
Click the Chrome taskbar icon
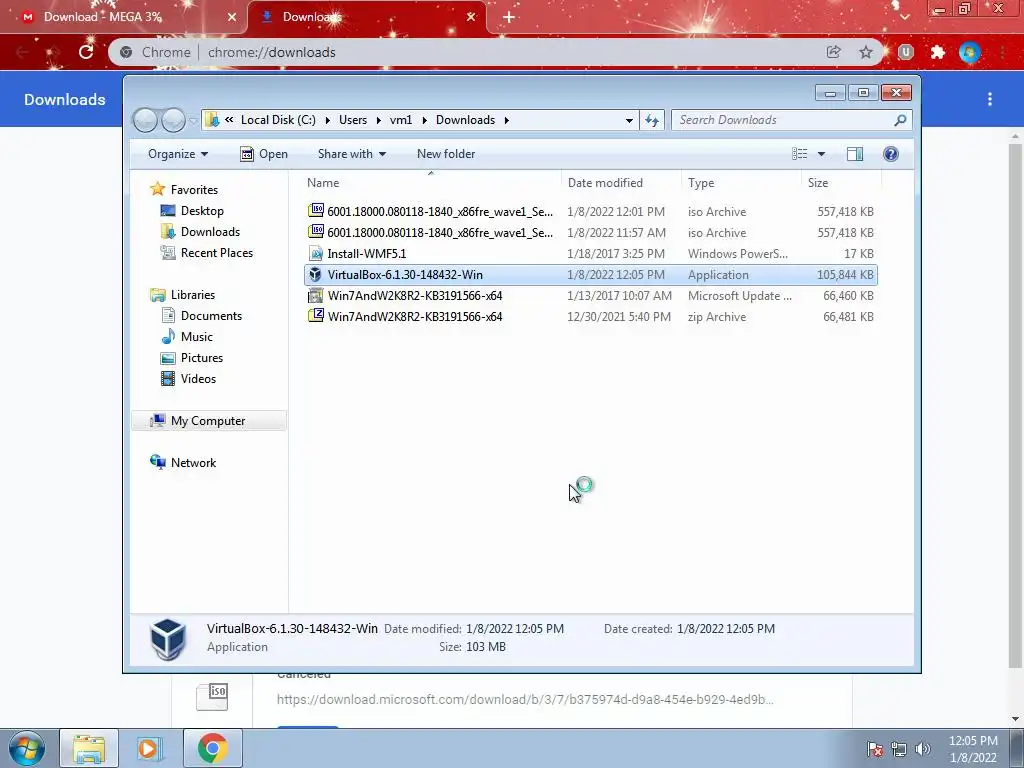[x=212, y=748]
